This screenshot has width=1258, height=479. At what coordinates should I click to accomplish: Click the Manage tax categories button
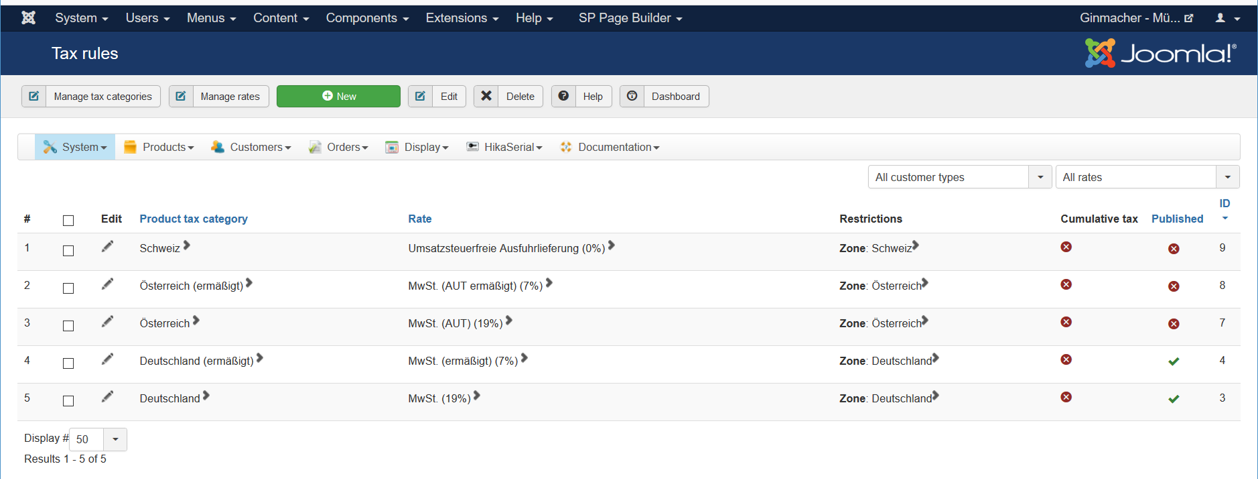[x=91, y=96]
